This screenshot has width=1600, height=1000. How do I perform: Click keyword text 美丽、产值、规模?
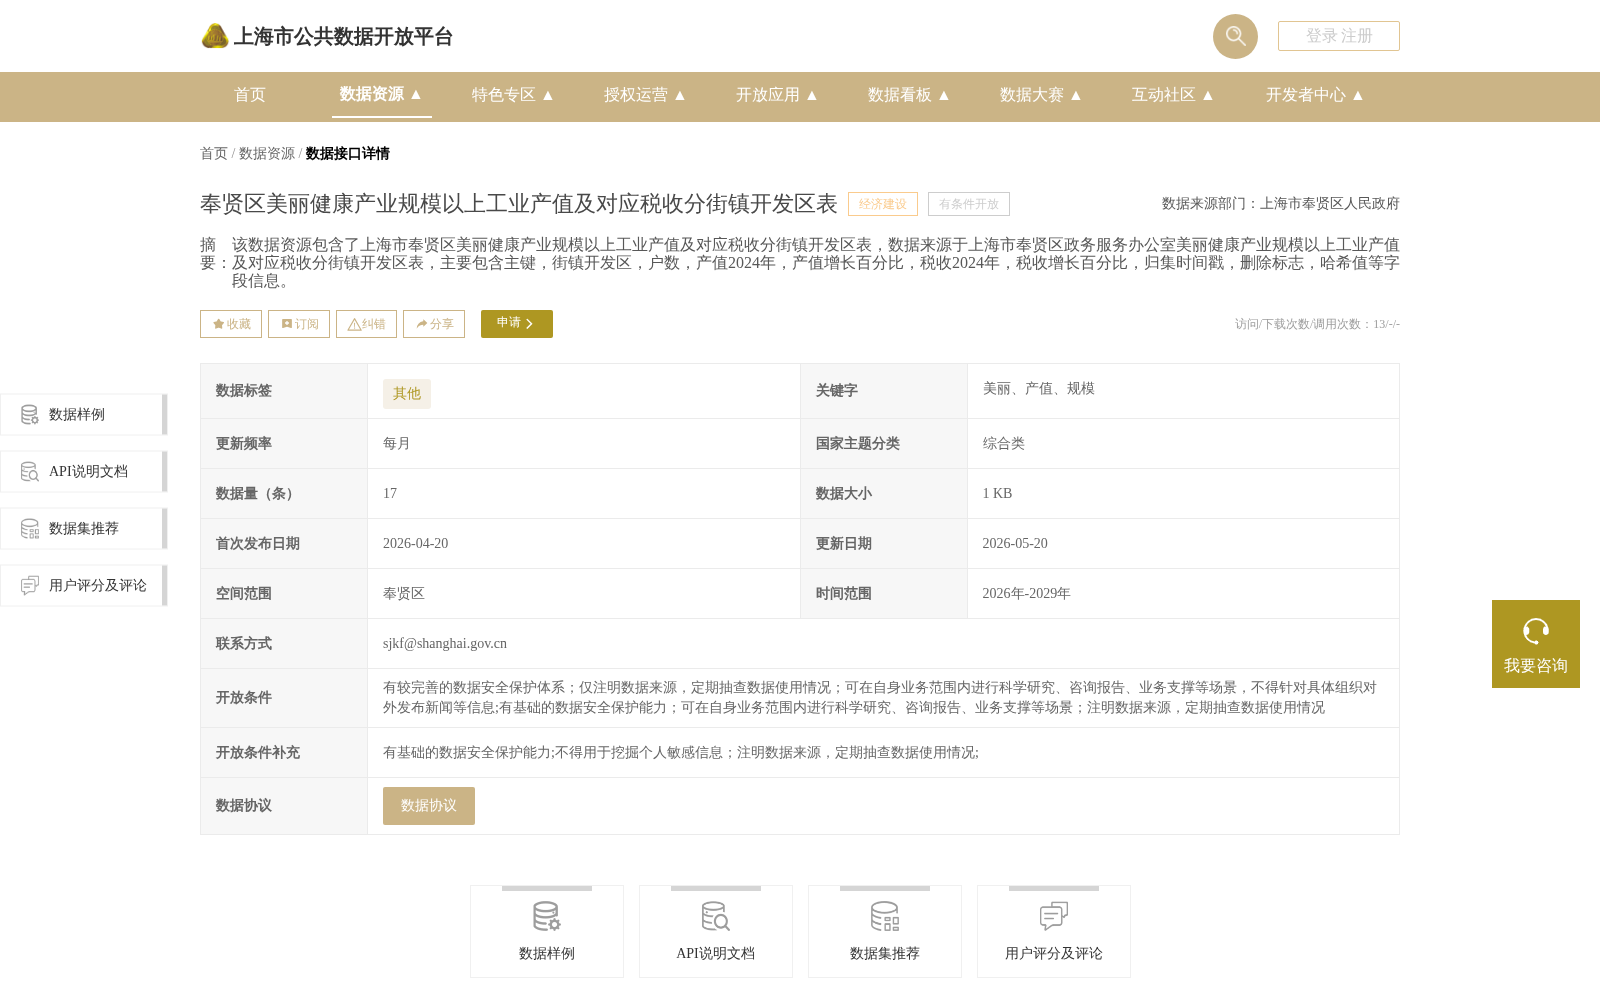[x=1039, y=389]
